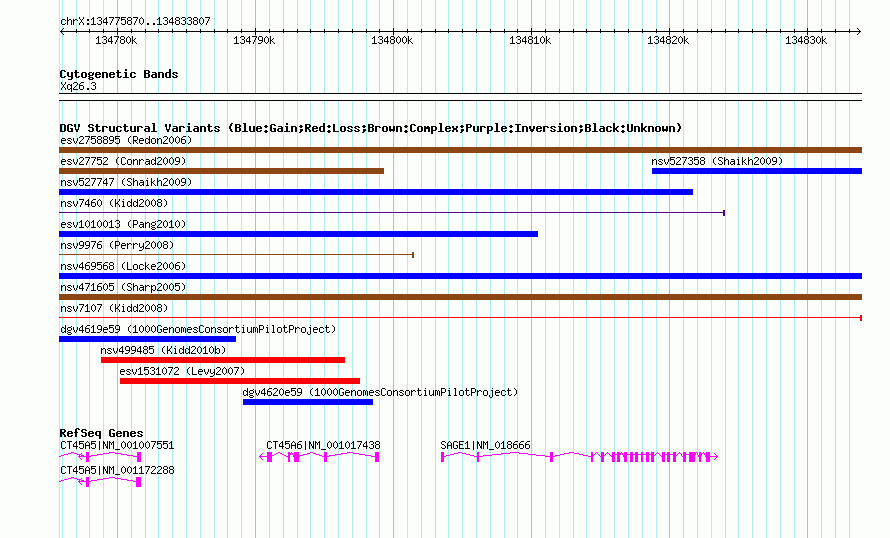Click label 'dgv4620e59 (1000GenomesConsortiumPilotProject)'

click(x=380, y=392)
